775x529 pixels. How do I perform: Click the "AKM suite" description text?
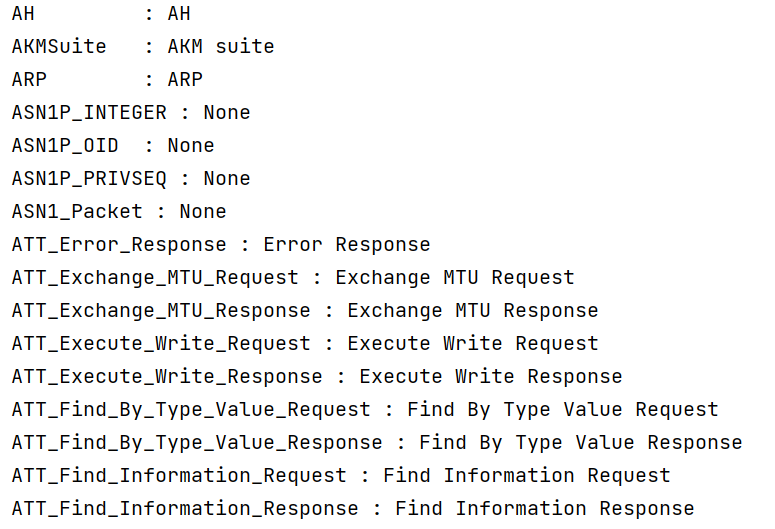[x=220, y=47]
